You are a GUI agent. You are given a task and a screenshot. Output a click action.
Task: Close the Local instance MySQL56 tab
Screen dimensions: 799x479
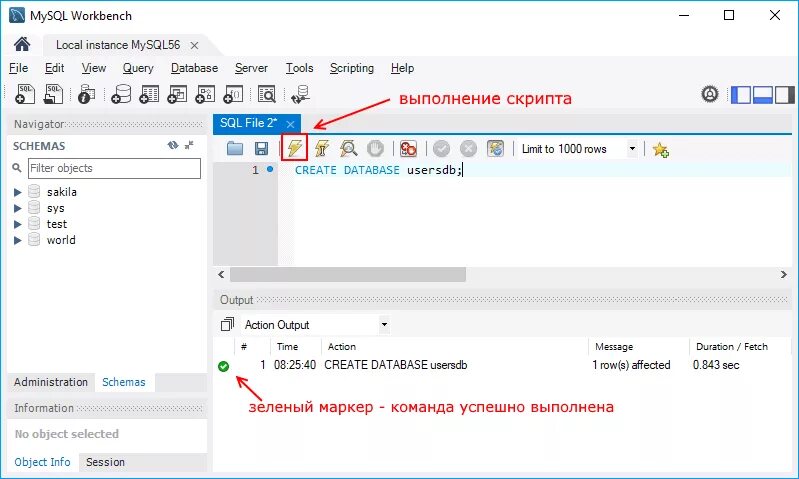(194, 45)
